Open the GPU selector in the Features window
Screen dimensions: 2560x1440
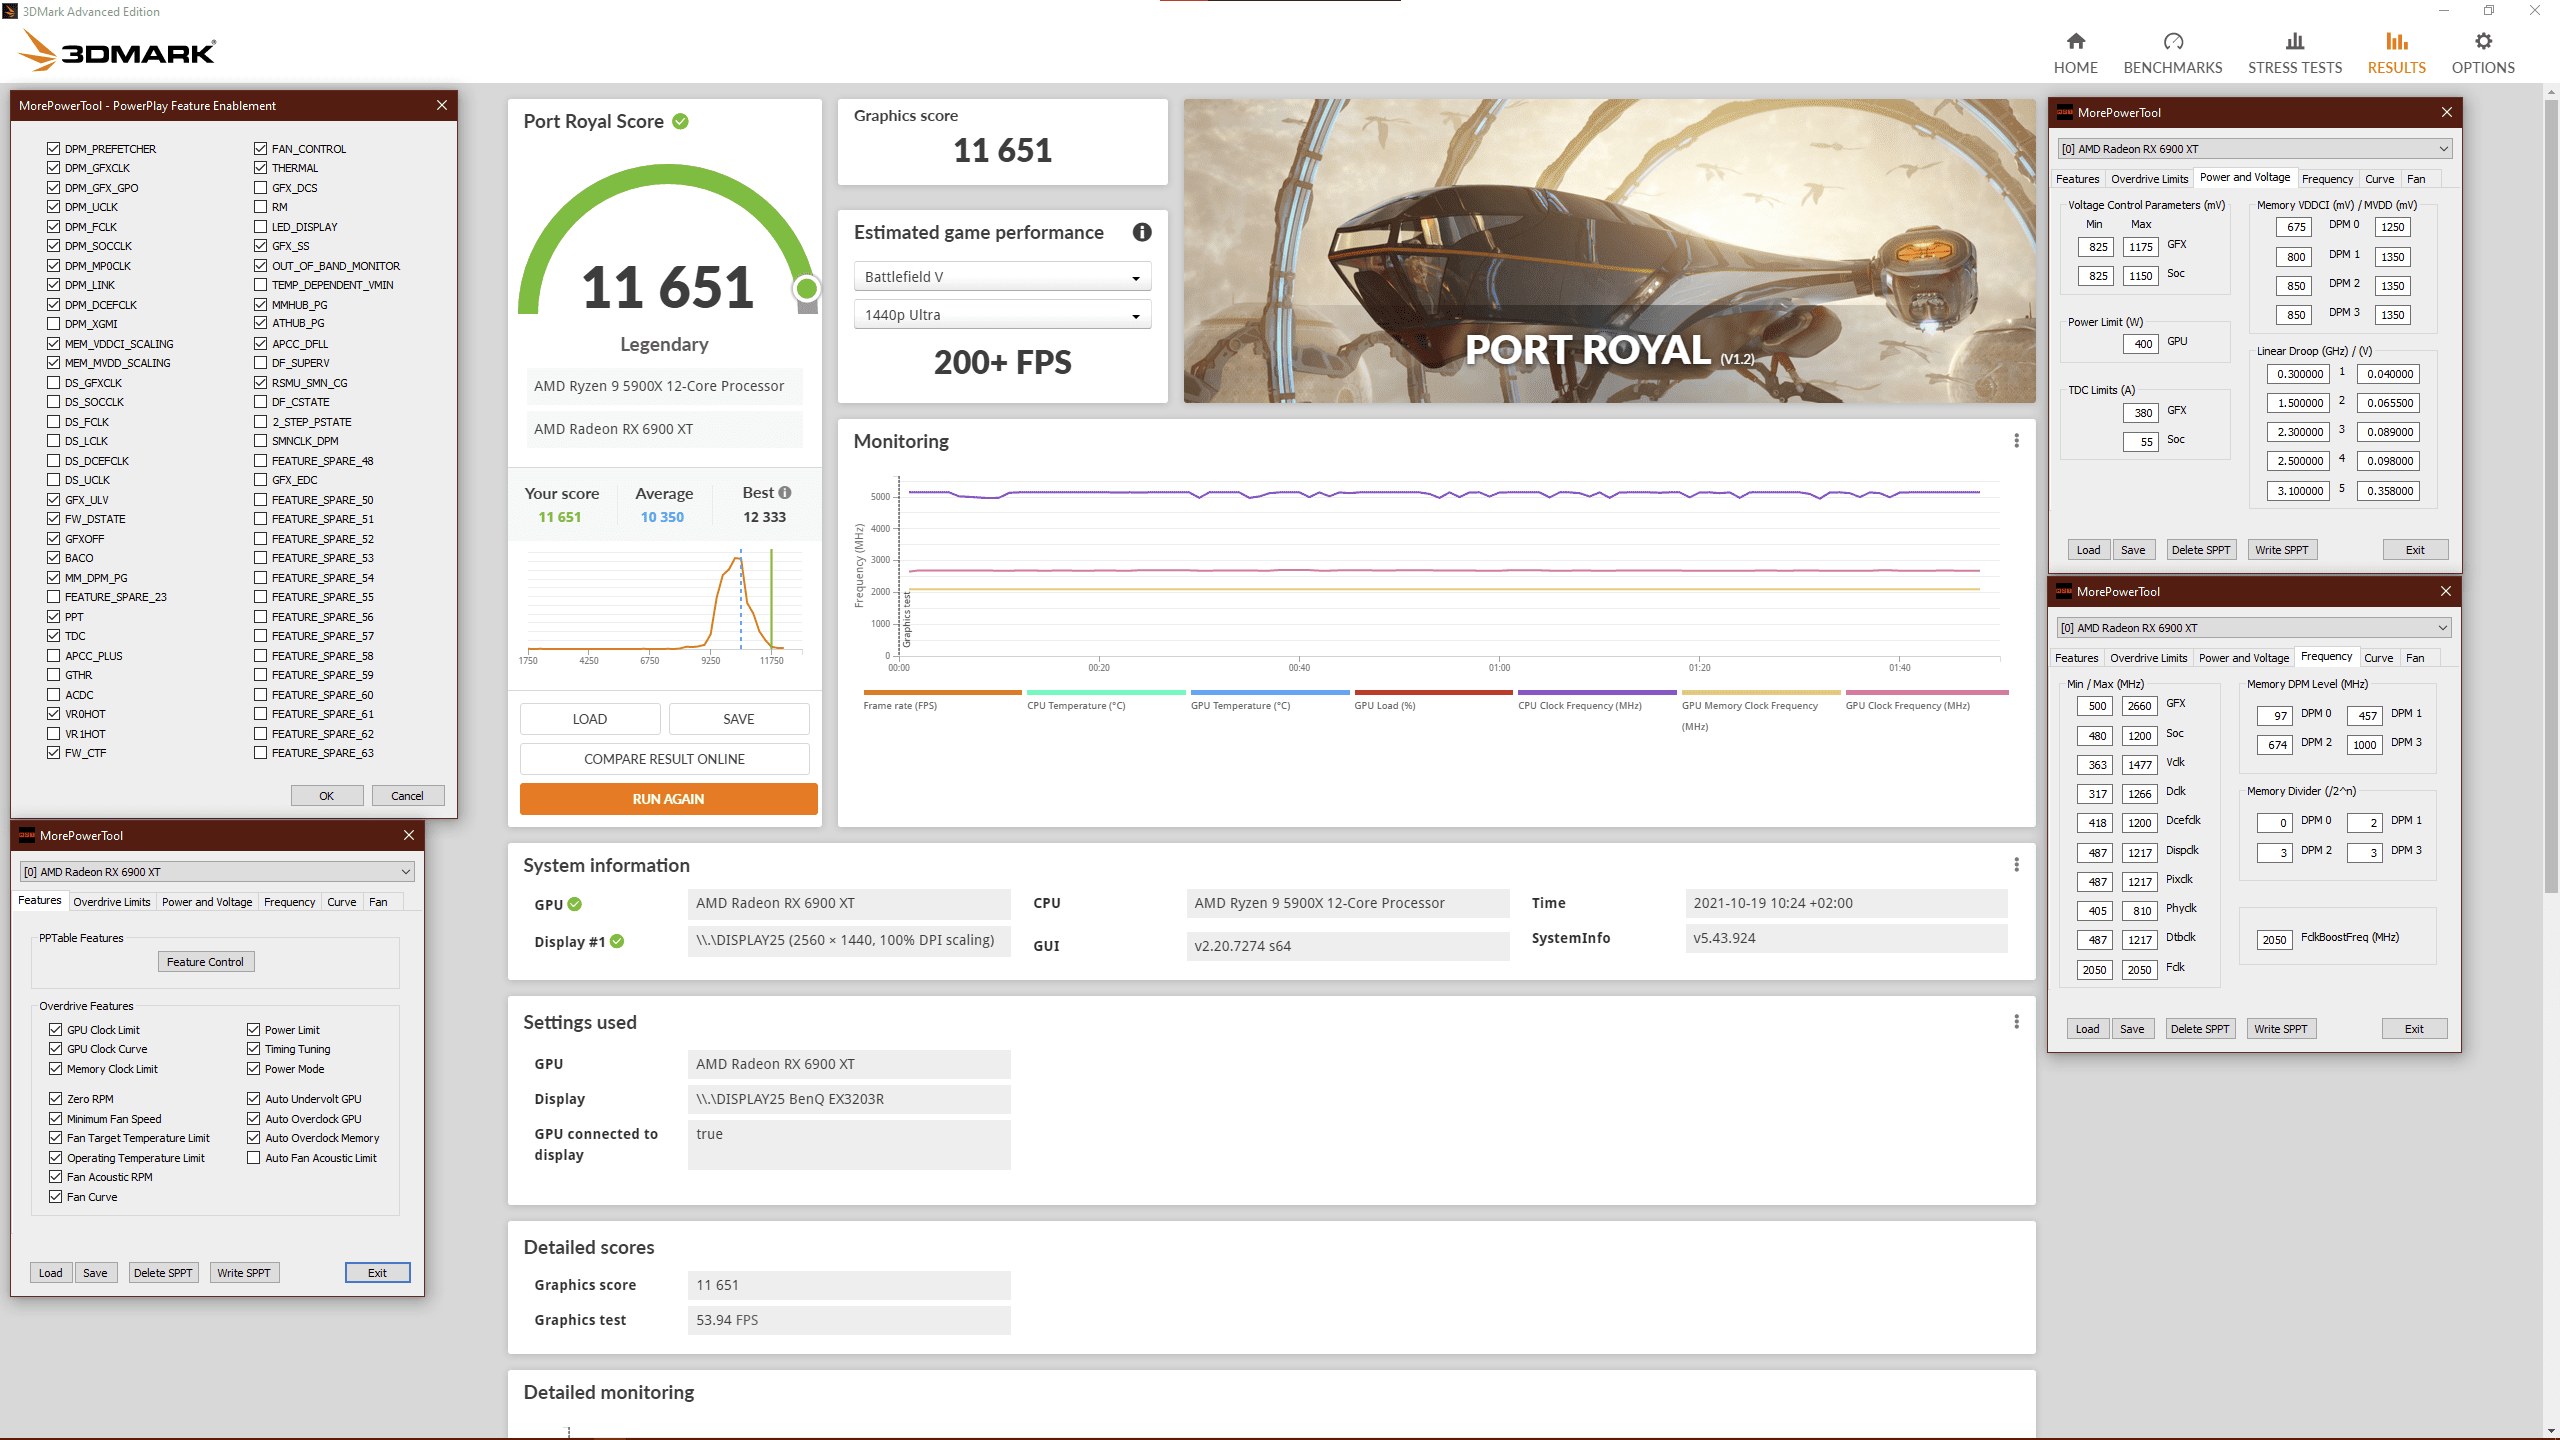216,872
